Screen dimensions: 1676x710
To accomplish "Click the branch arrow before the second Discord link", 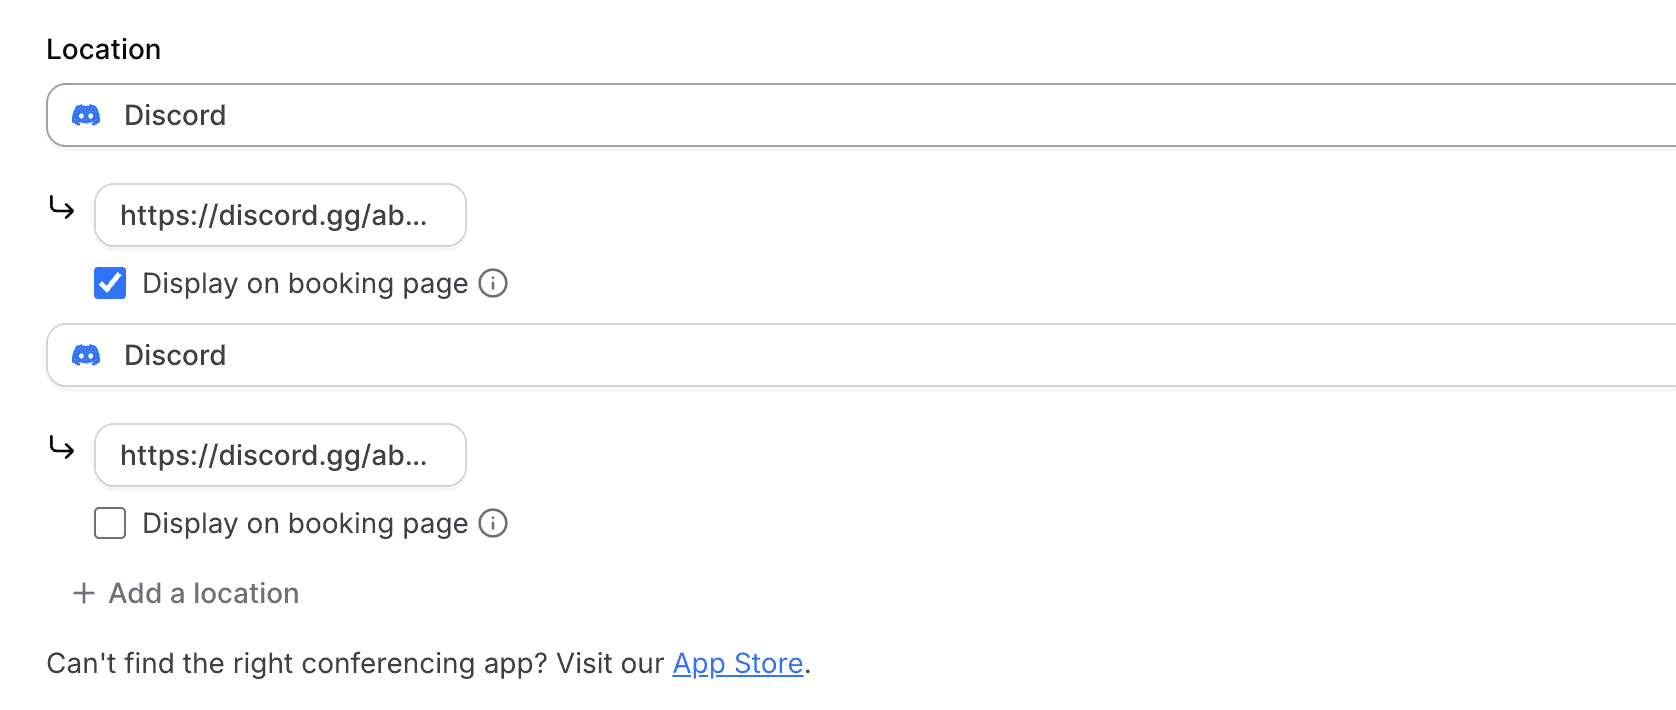I will click(x=62, y=449).
